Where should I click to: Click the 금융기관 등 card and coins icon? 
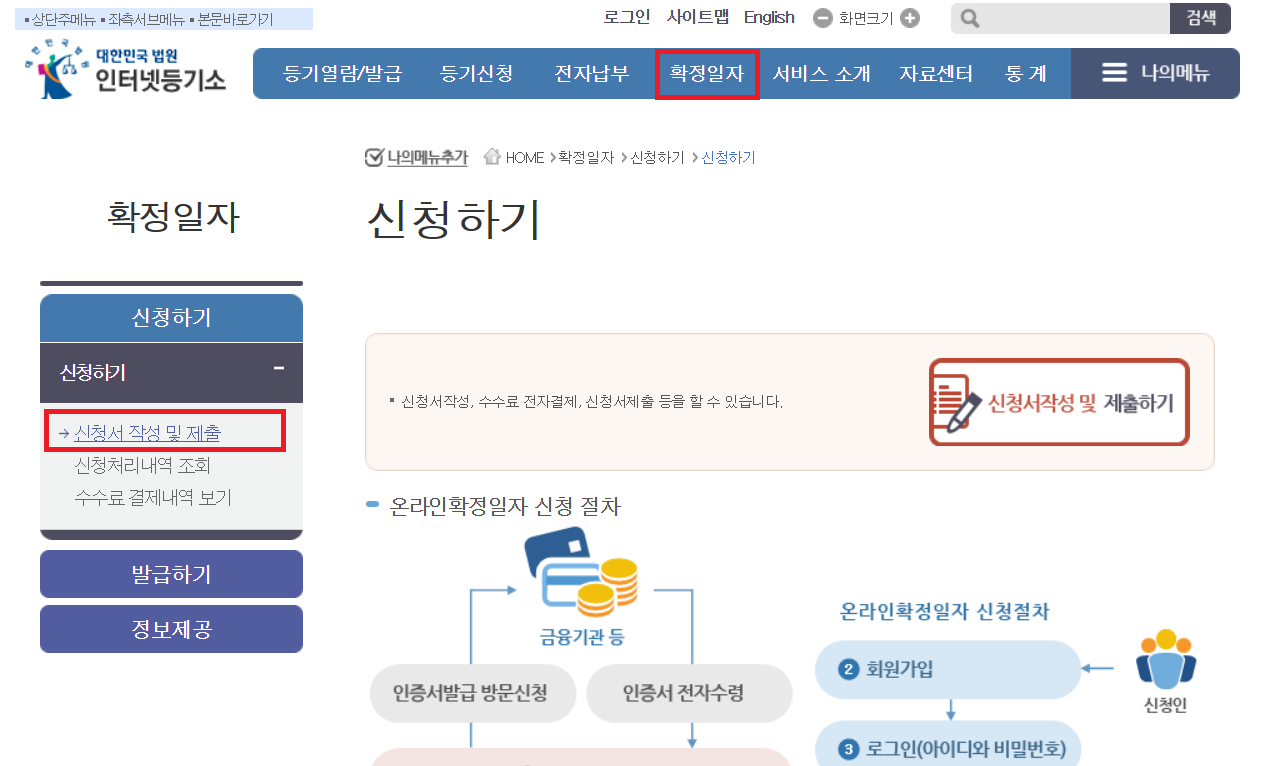point(581,572)
